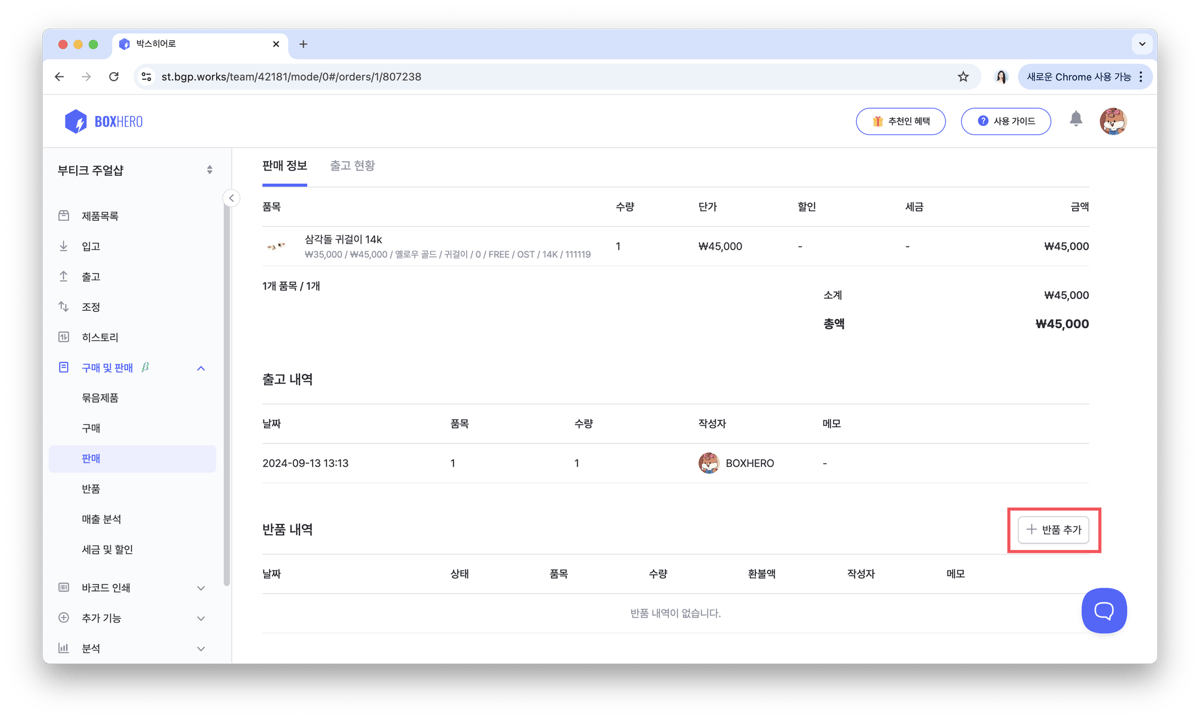Screen dimensions: 1200x720
Task: Expand the 바코드 인쇄 menu
Action: [x=201, y=588]
